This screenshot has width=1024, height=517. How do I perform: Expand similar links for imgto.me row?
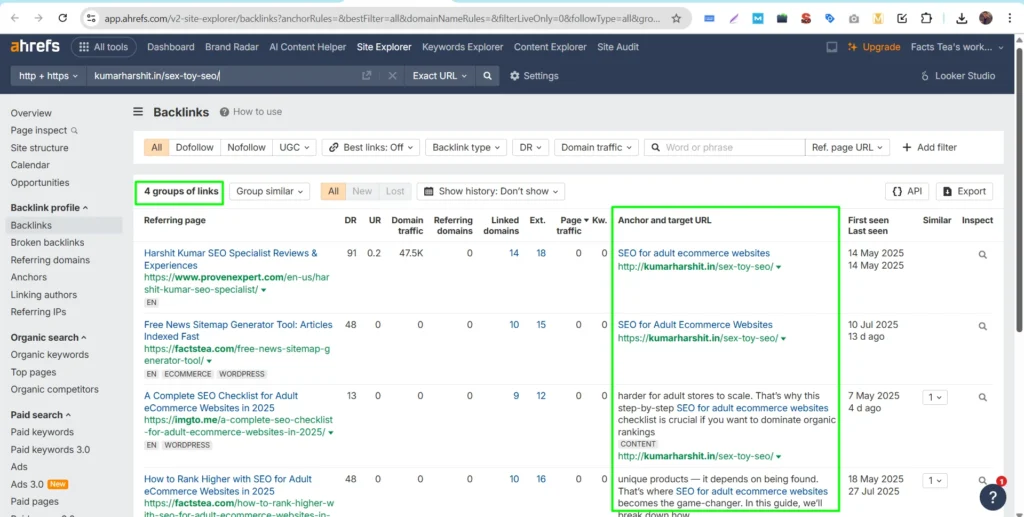click(x=935, y=397)
